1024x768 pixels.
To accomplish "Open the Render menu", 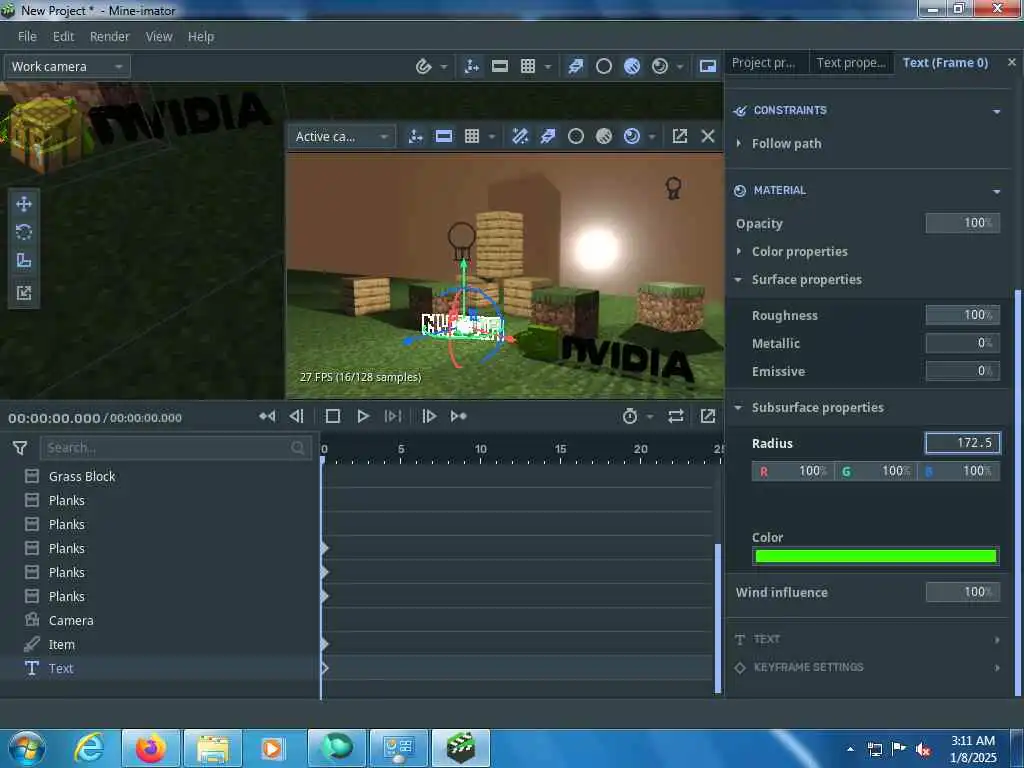I will click(x=110, y=37).
